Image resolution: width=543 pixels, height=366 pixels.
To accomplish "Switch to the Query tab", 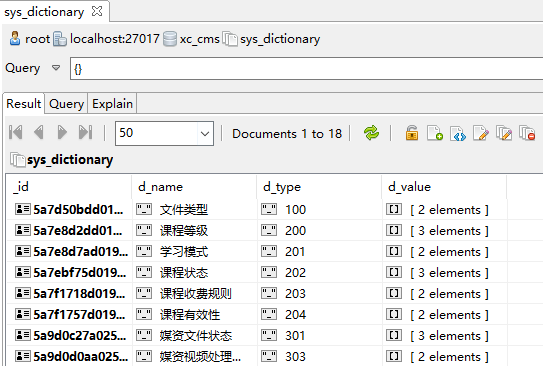I will pos(66,104).
